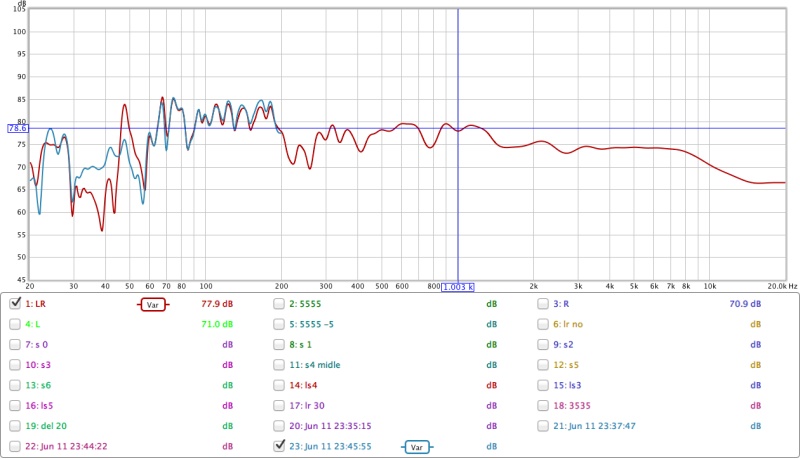This screenshot has height=459, width=800.
Task: Enable the 19: del 20 measurement
Action: (15, 426)
